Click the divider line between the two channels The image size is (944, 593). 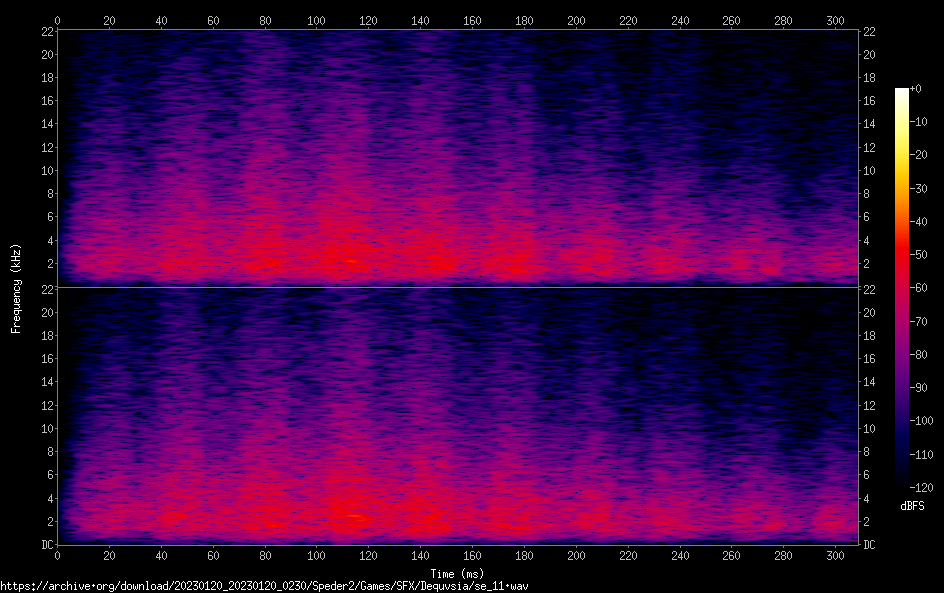tap(457, 288)
